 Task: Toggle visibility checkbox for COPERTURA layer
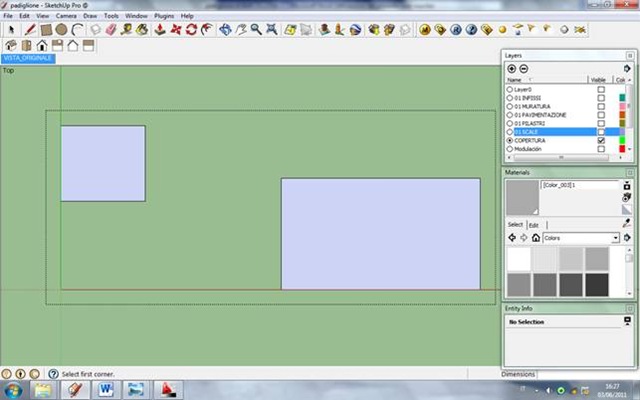tap(601, 141)
